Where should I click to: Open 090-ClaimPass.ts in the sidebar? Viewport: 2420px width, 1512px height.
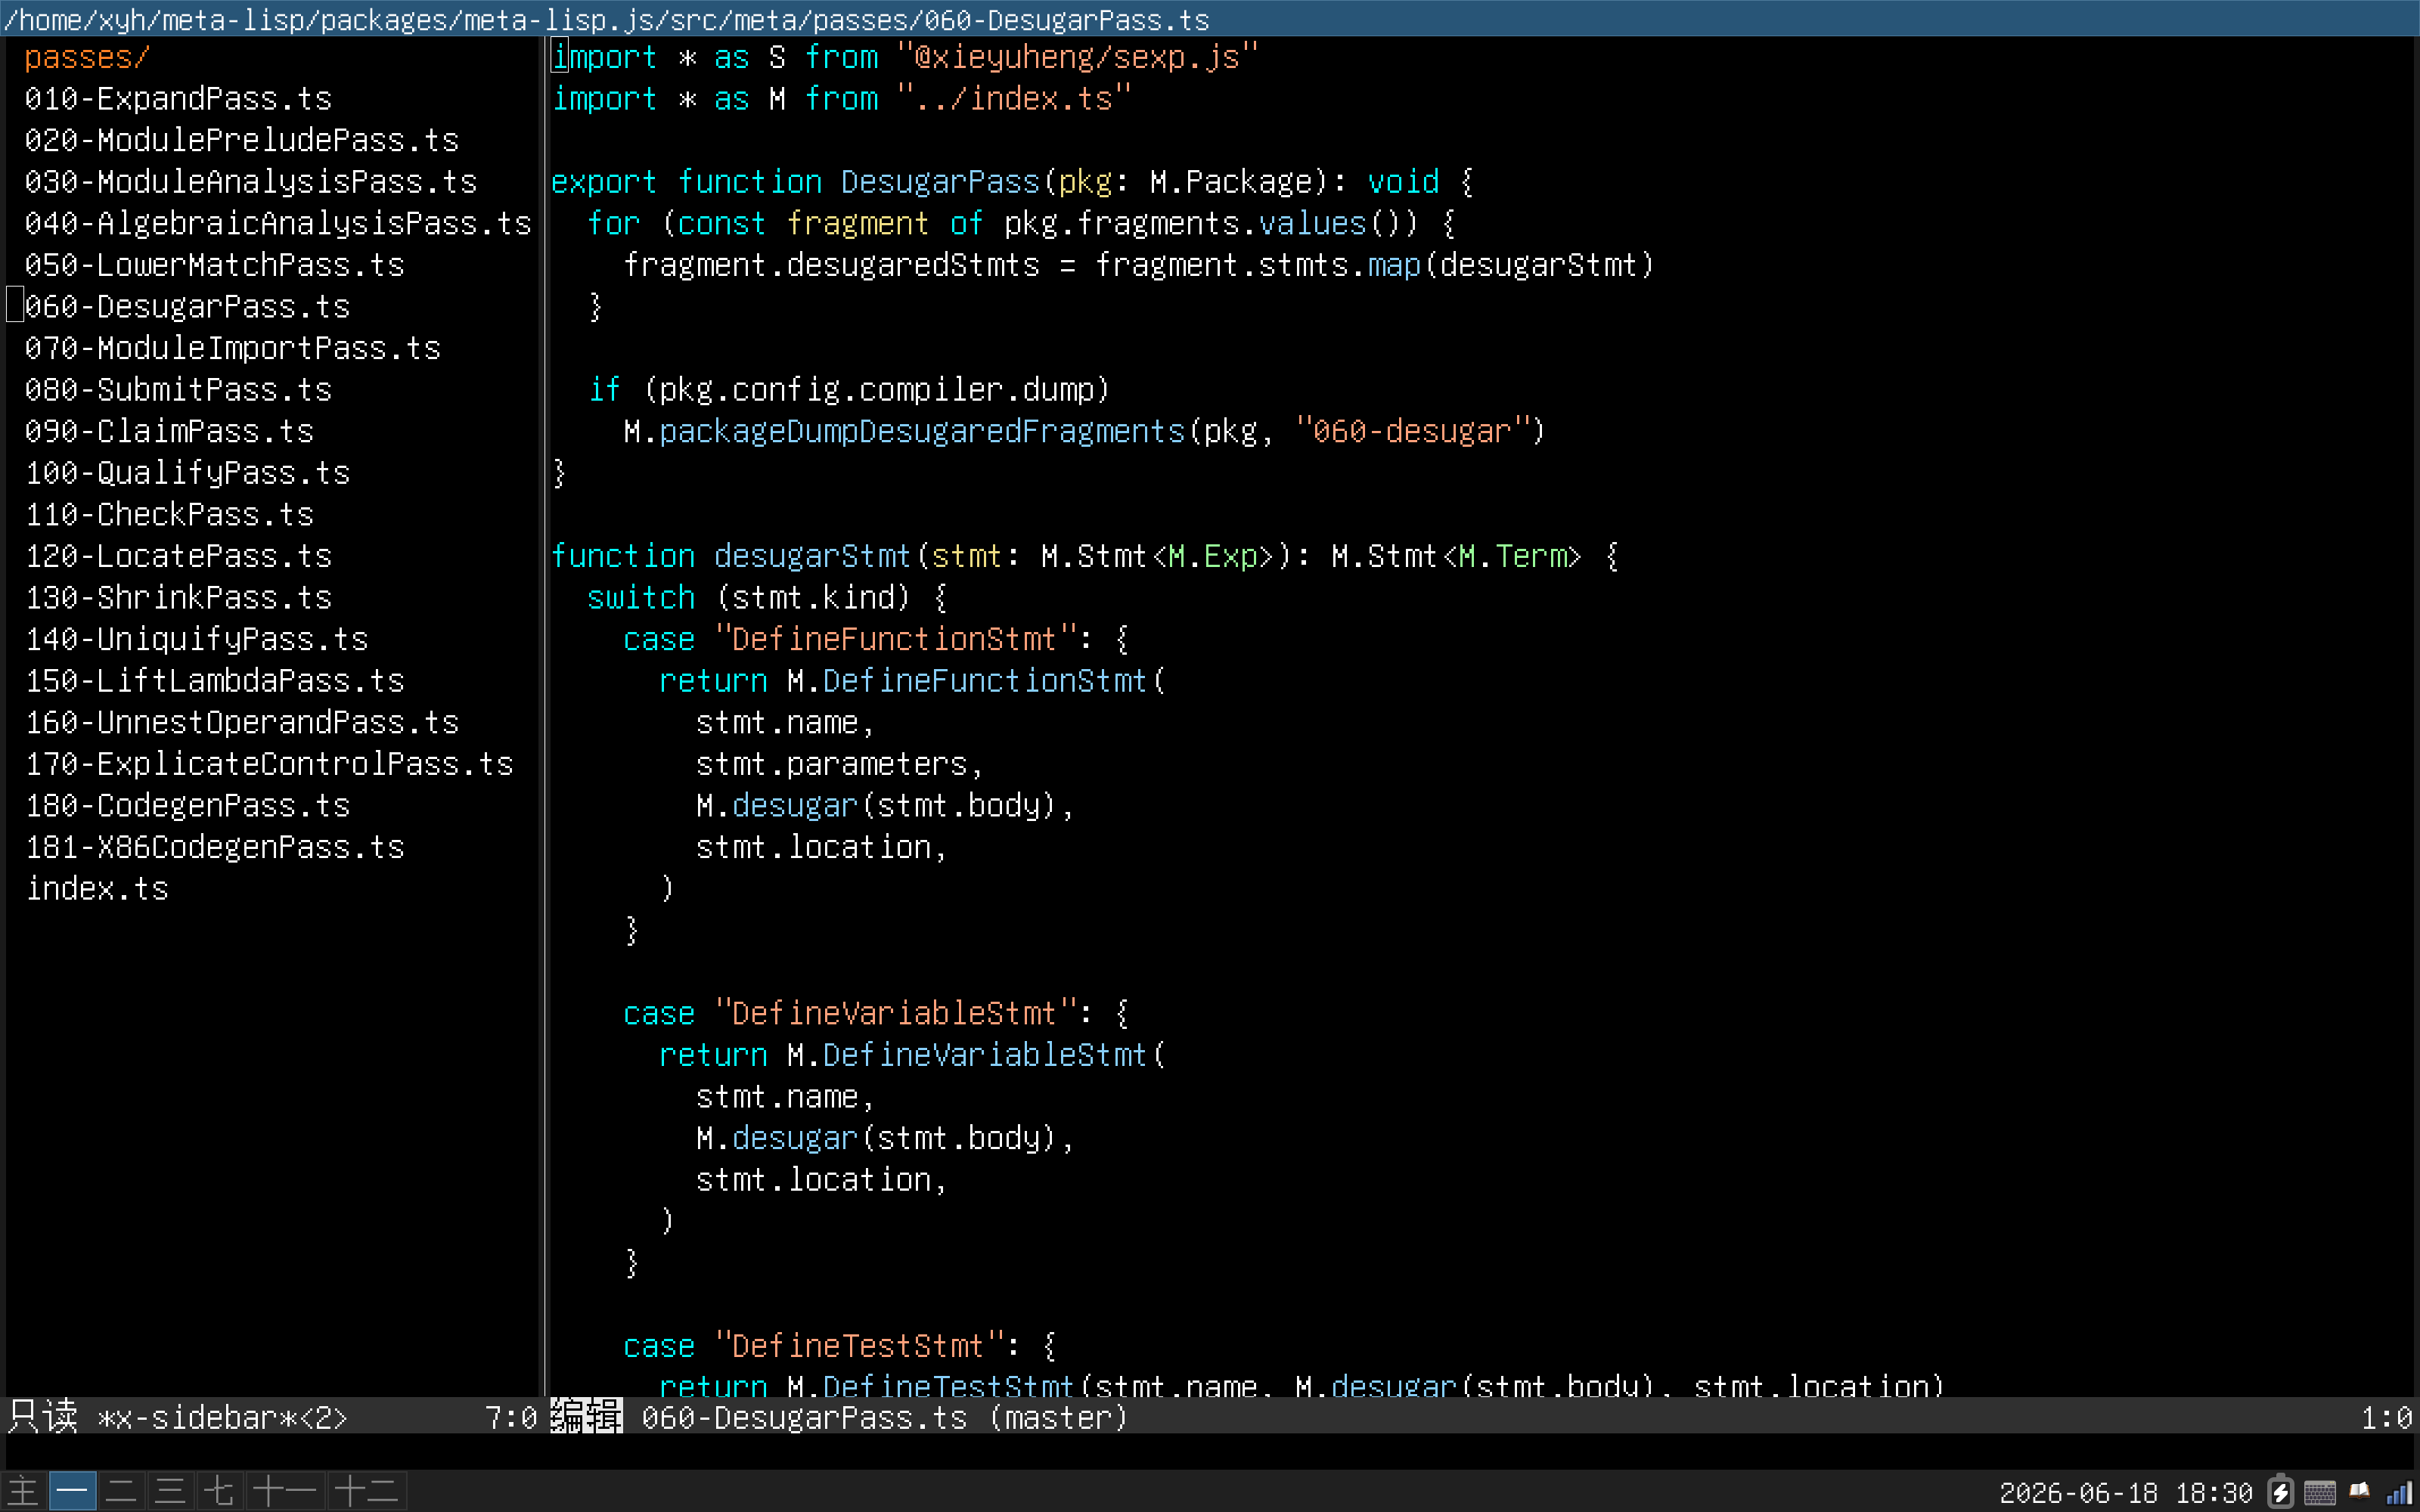point(169,431)
